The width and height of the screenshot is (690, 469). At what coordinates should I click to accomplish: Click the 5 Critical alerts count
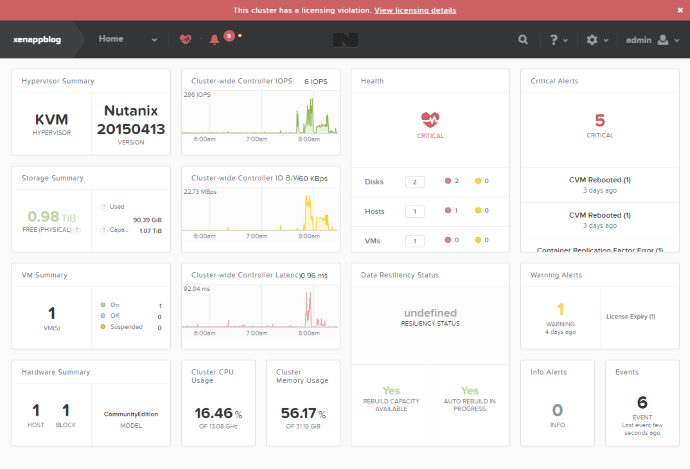600,120
